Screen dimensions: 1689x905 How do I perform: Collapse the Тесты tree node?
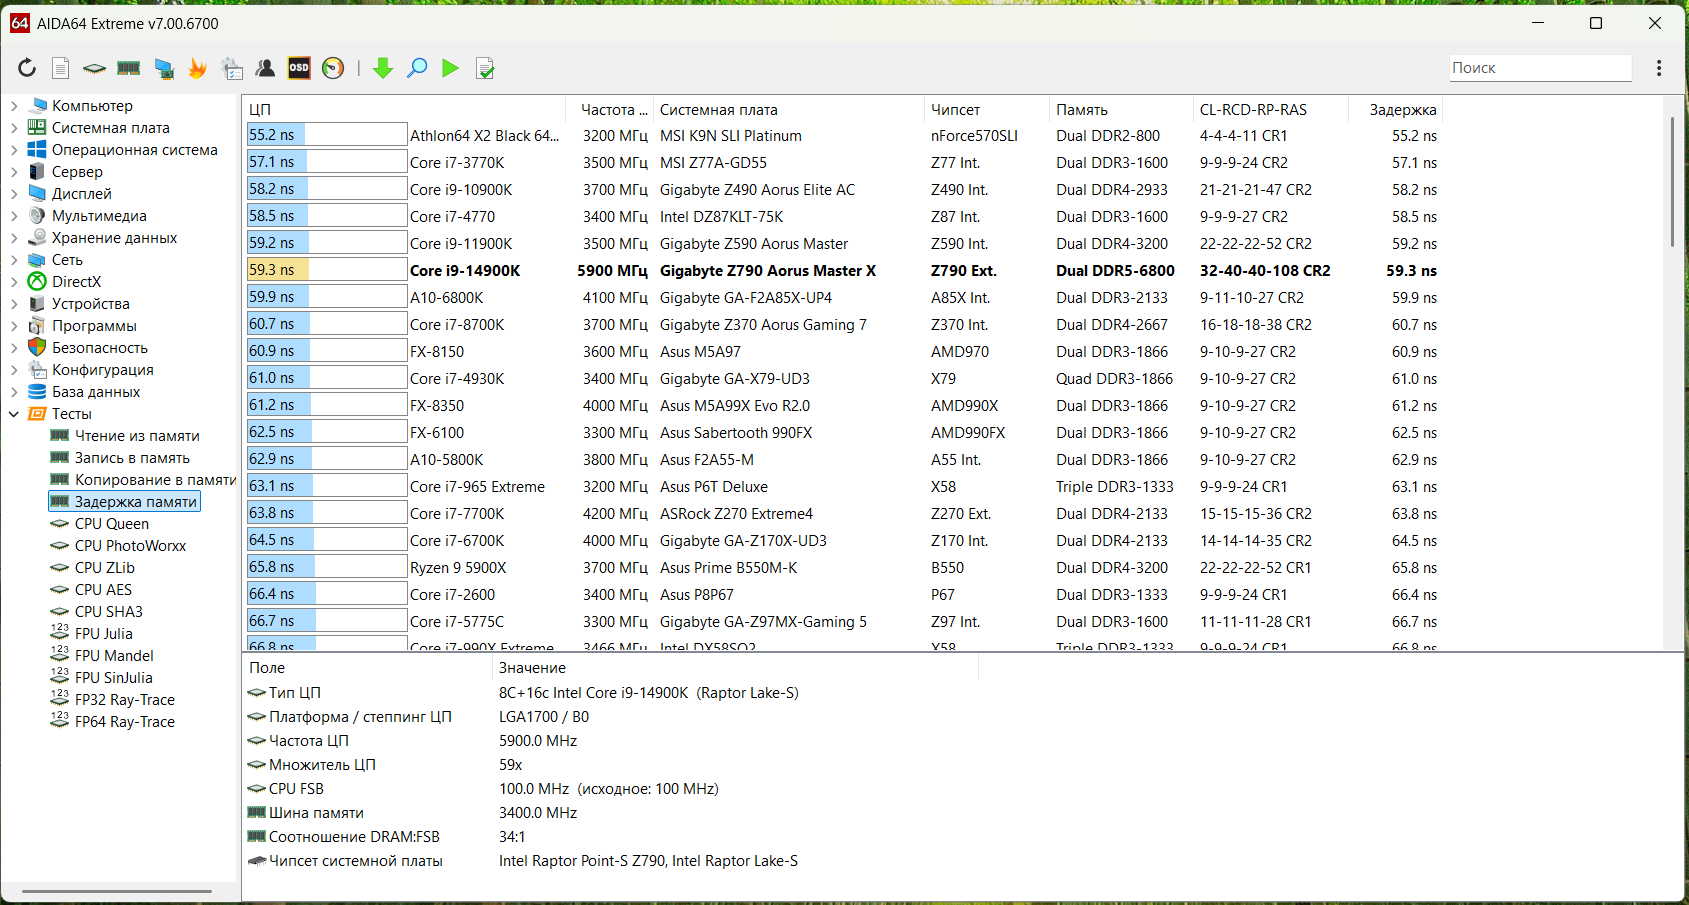tap(14, 414)
